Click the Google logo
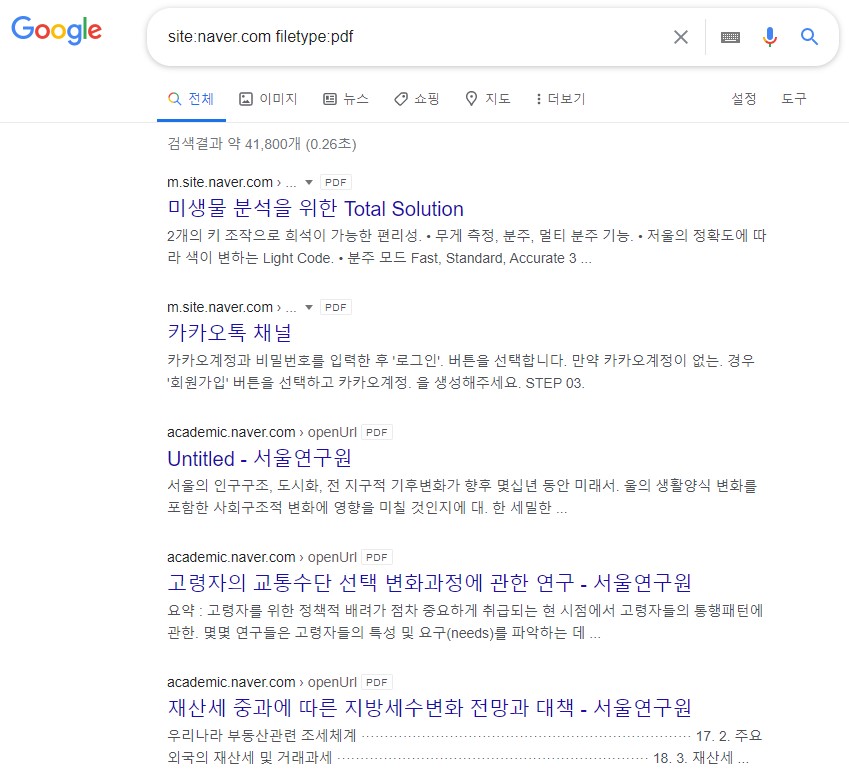This screenshot has height=783, width=849. (x=56, y=30)
